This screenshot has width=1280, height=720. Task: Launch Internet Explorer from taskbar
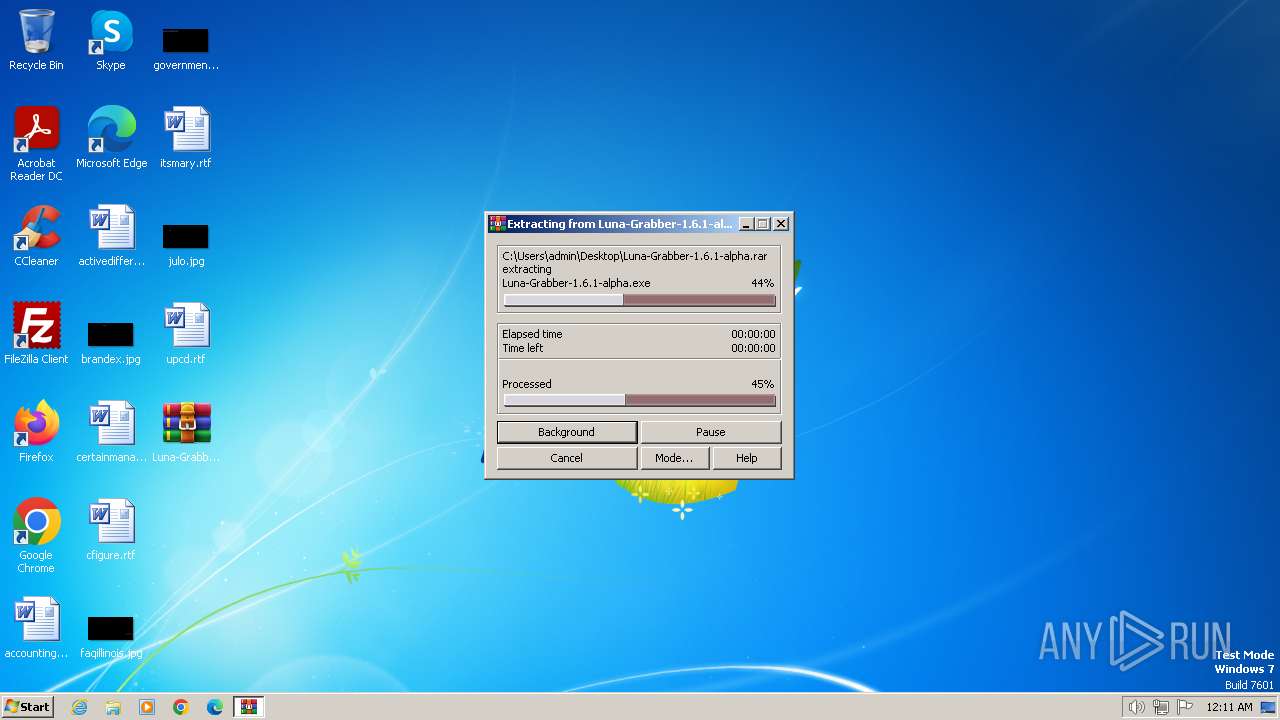pos(79,707)
